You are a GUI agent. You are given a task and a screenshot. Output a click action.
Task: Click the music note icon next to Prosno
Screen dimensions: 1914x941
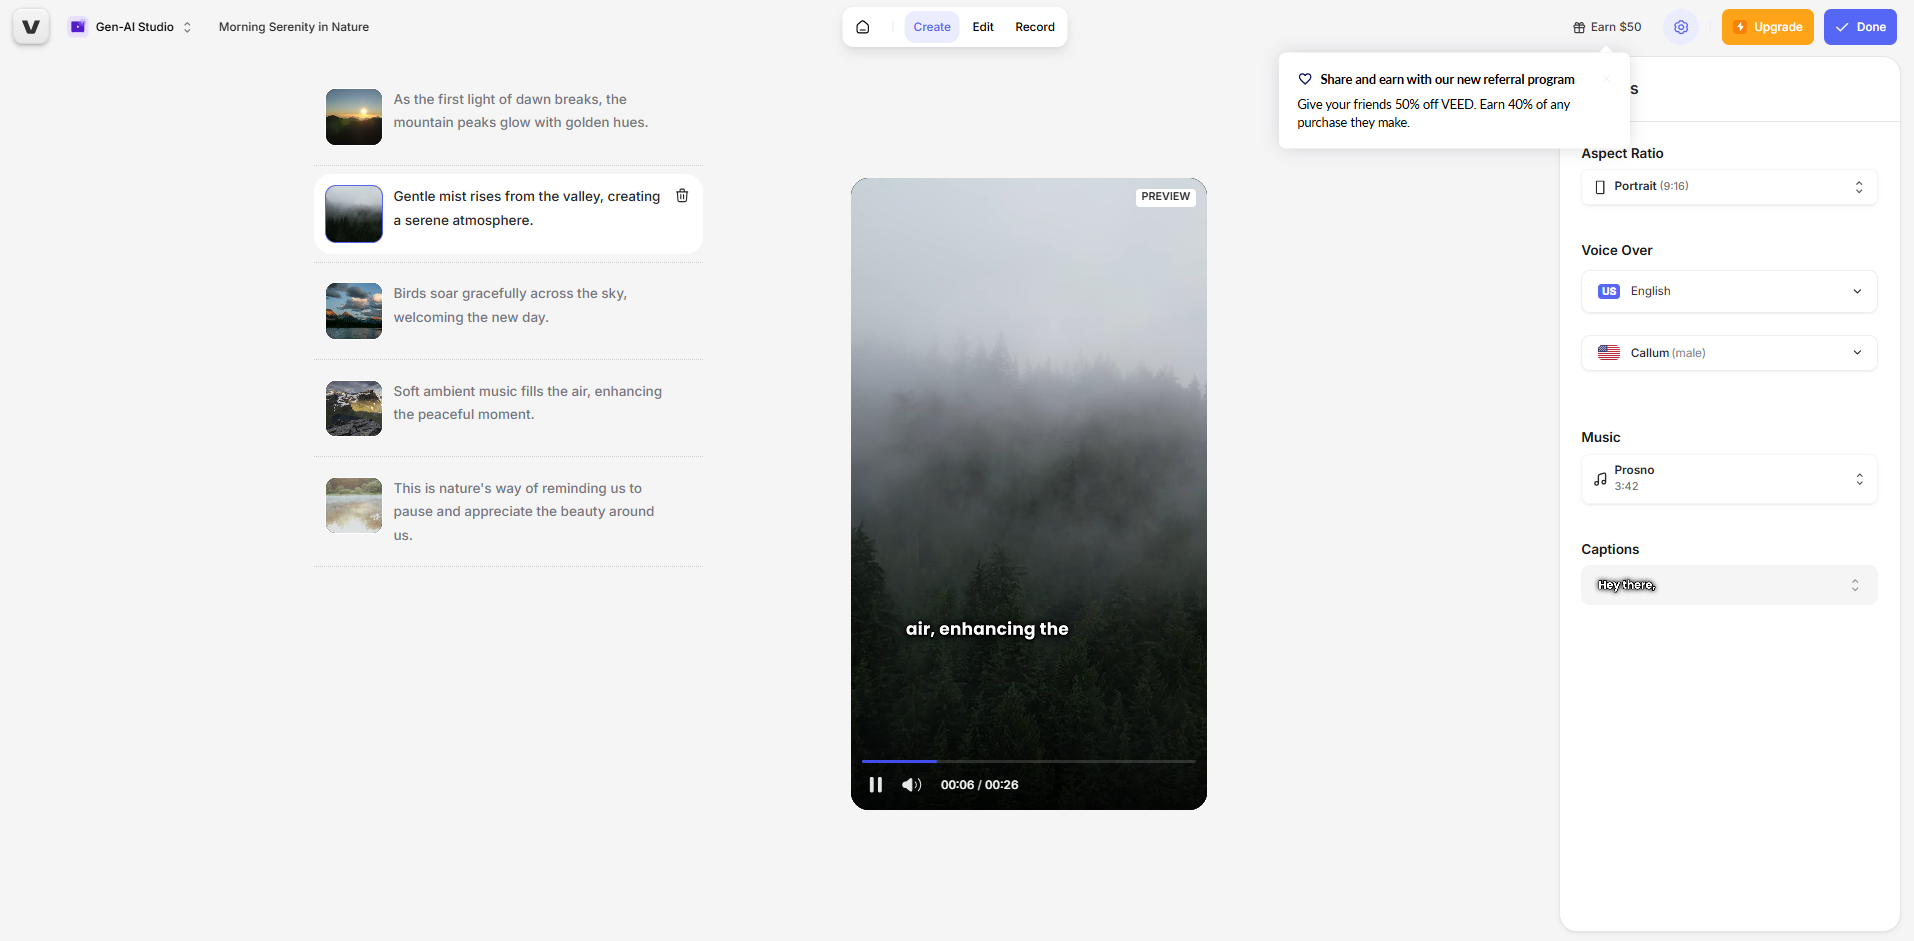tap(1600, 479)
